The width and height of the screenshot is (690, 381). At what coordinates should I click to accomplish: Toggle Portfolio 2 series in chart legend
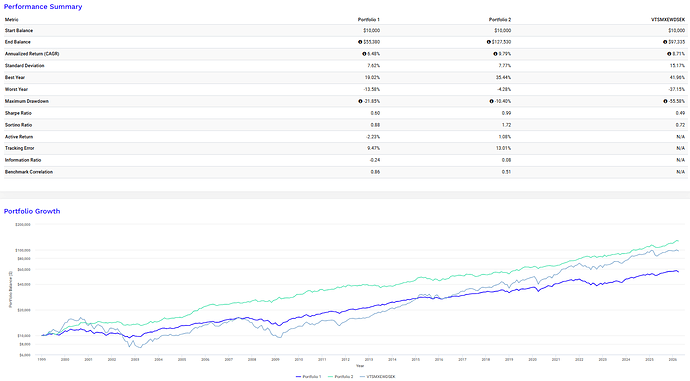click(x=341, y=377)
